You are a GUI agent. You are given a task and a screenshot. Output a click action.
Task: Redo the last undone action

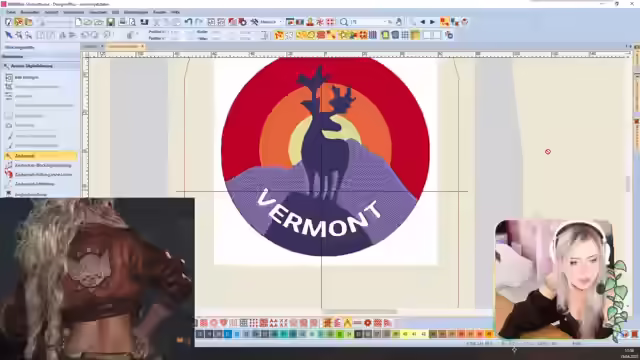[199, 22]
